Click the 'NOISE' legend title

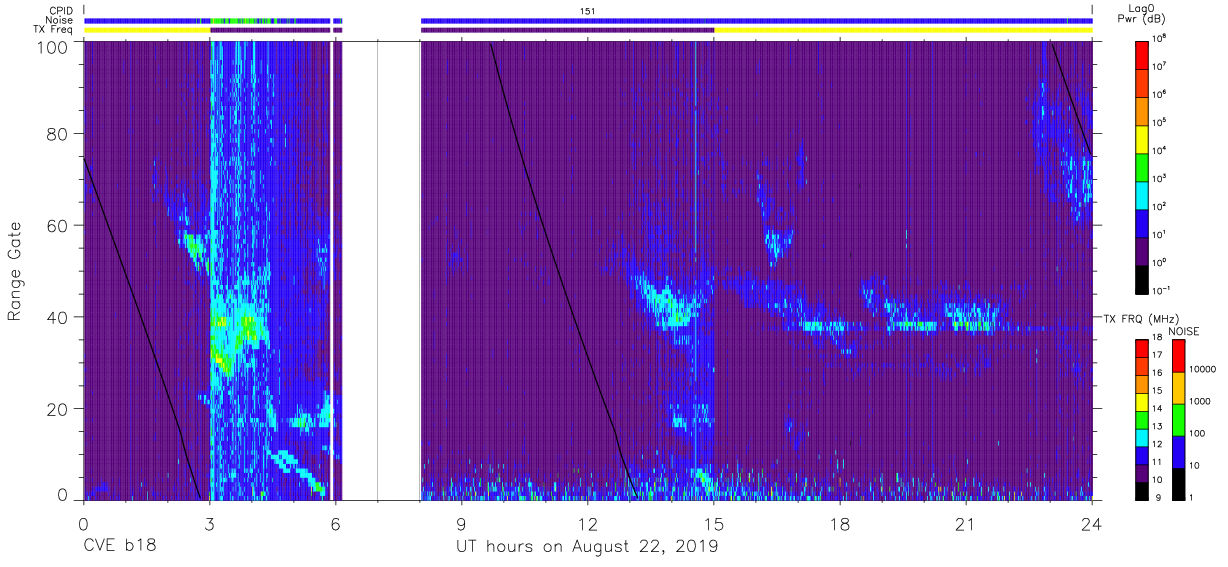point(1183,331)
